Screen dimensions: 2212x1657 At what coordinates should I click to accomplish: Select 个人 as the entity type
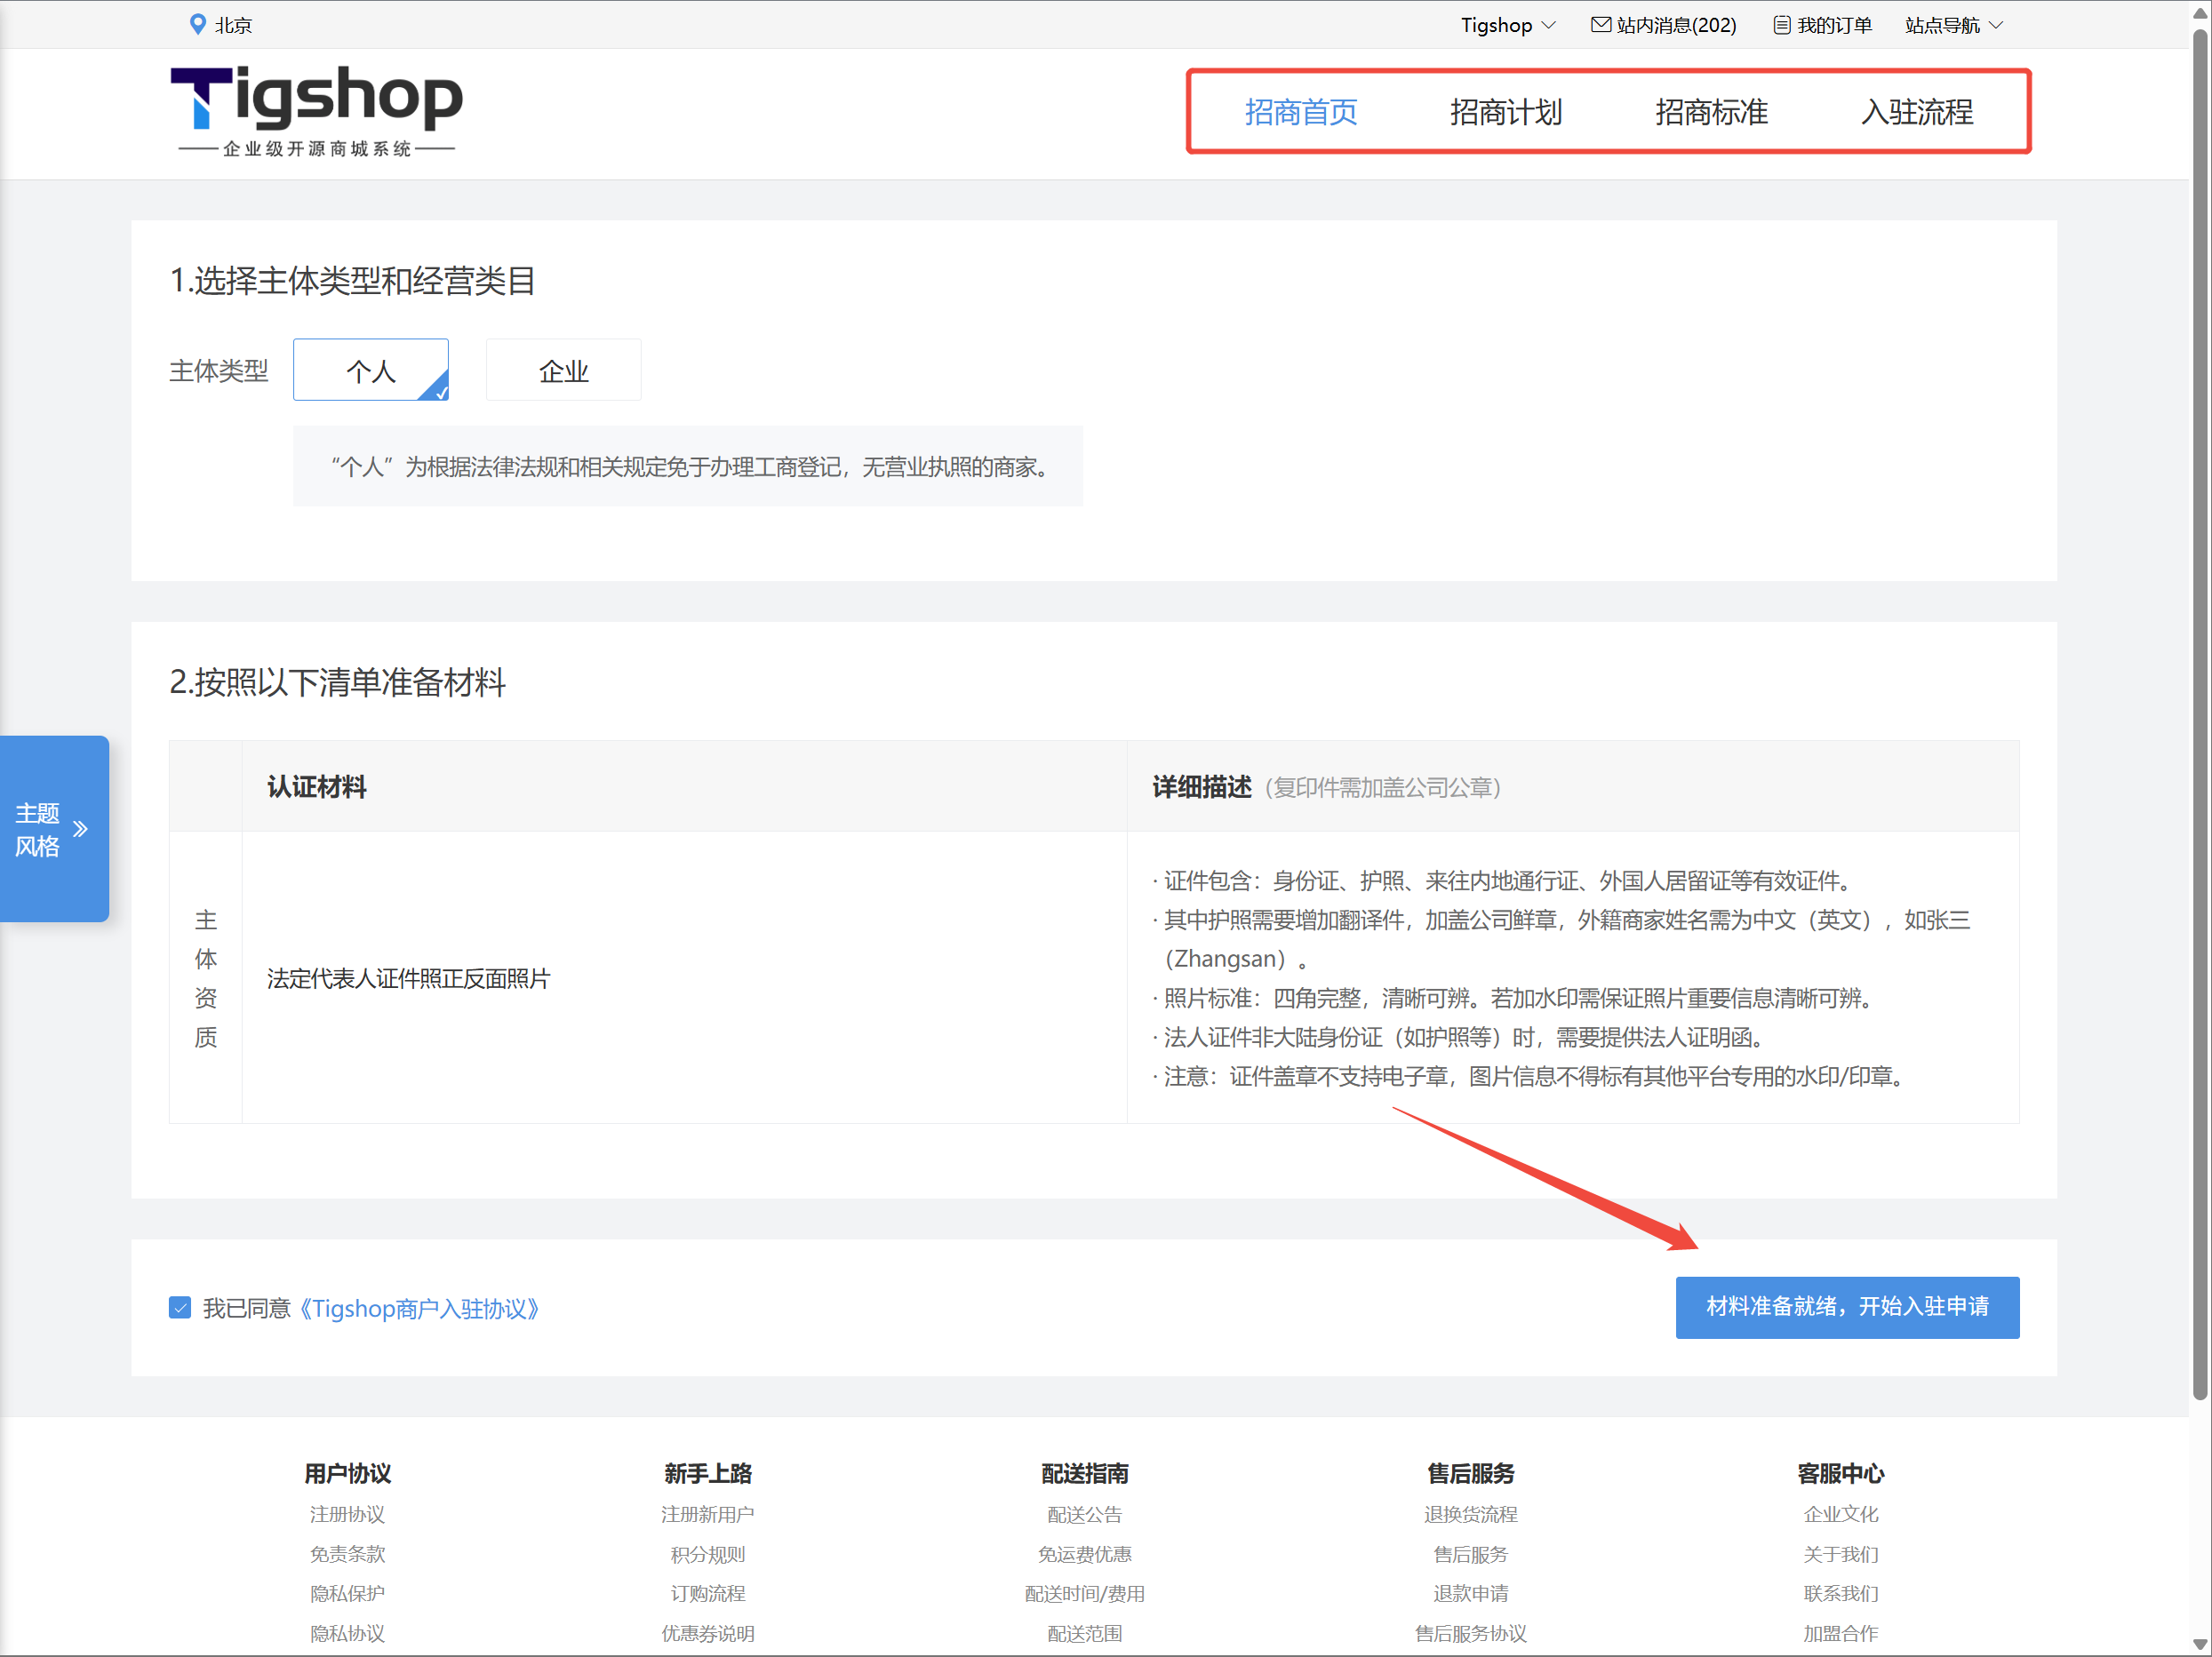pyautogui.click(x=370, y=370)
